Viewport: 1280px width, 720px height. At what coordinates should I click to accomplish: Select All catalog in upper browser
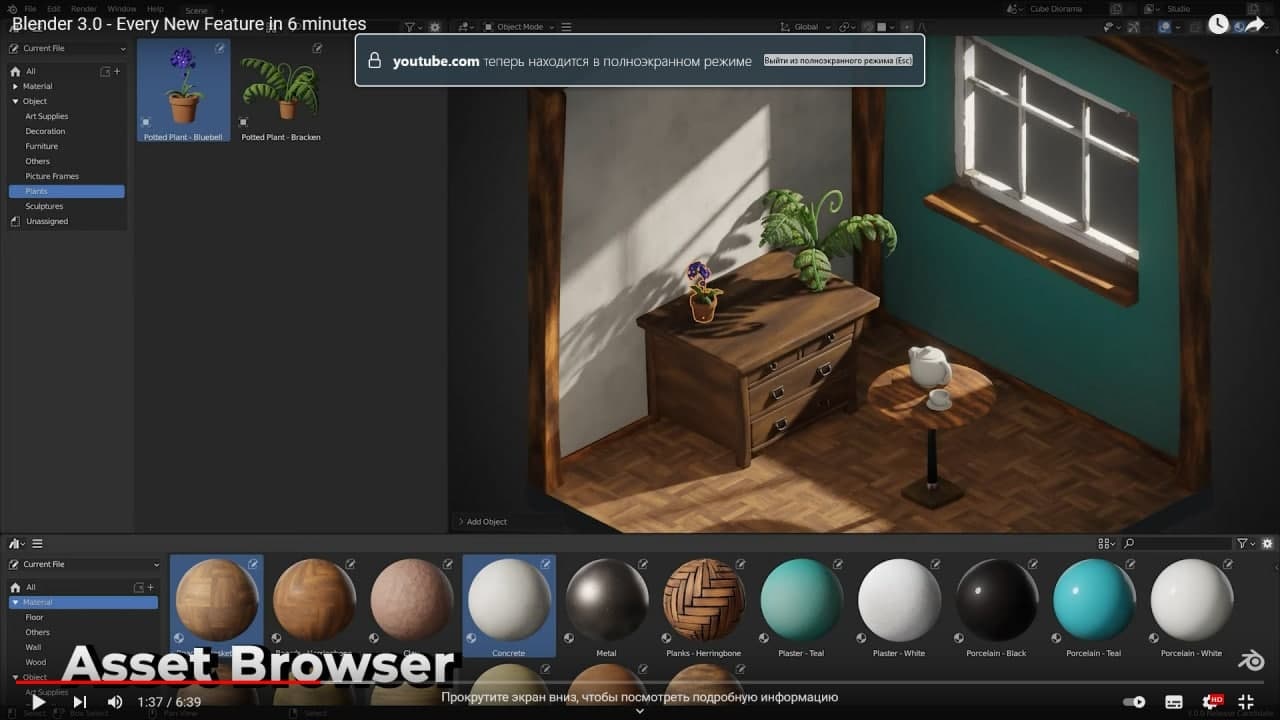(31, 71)
